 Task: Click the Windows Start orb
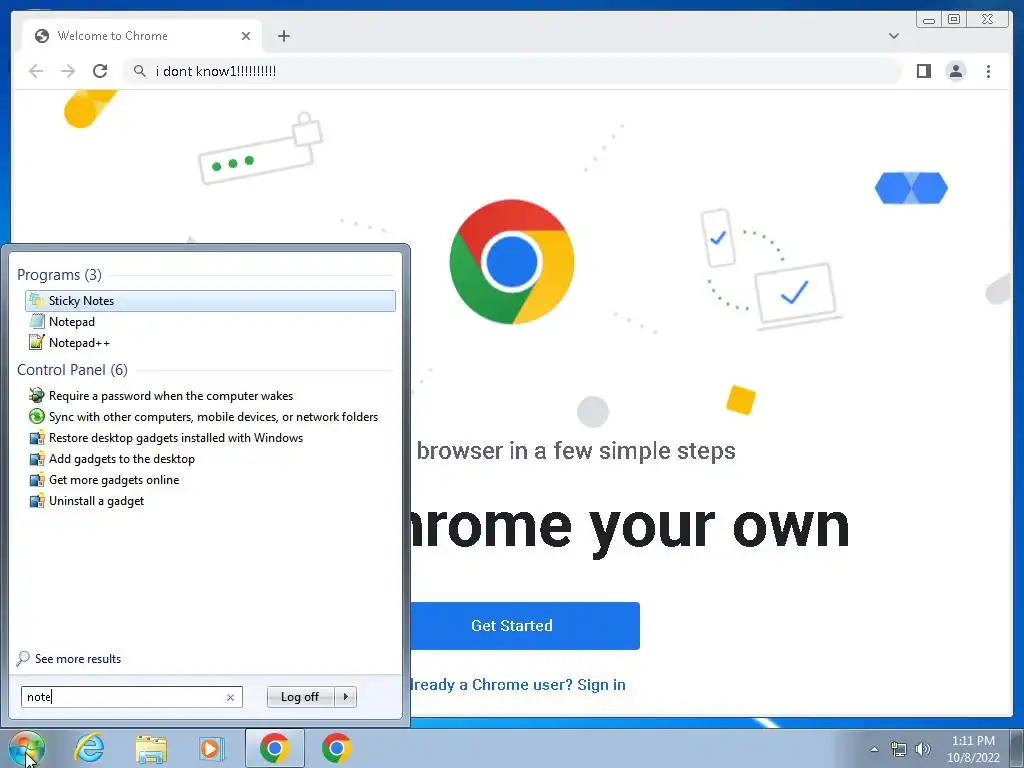click(26, 748)
